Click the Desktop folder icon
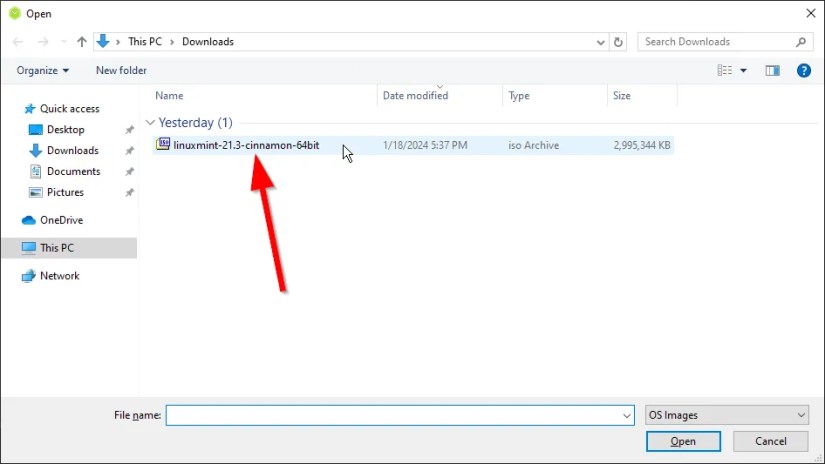The width and height of the screenshot is (825, 464). point(35,129)
